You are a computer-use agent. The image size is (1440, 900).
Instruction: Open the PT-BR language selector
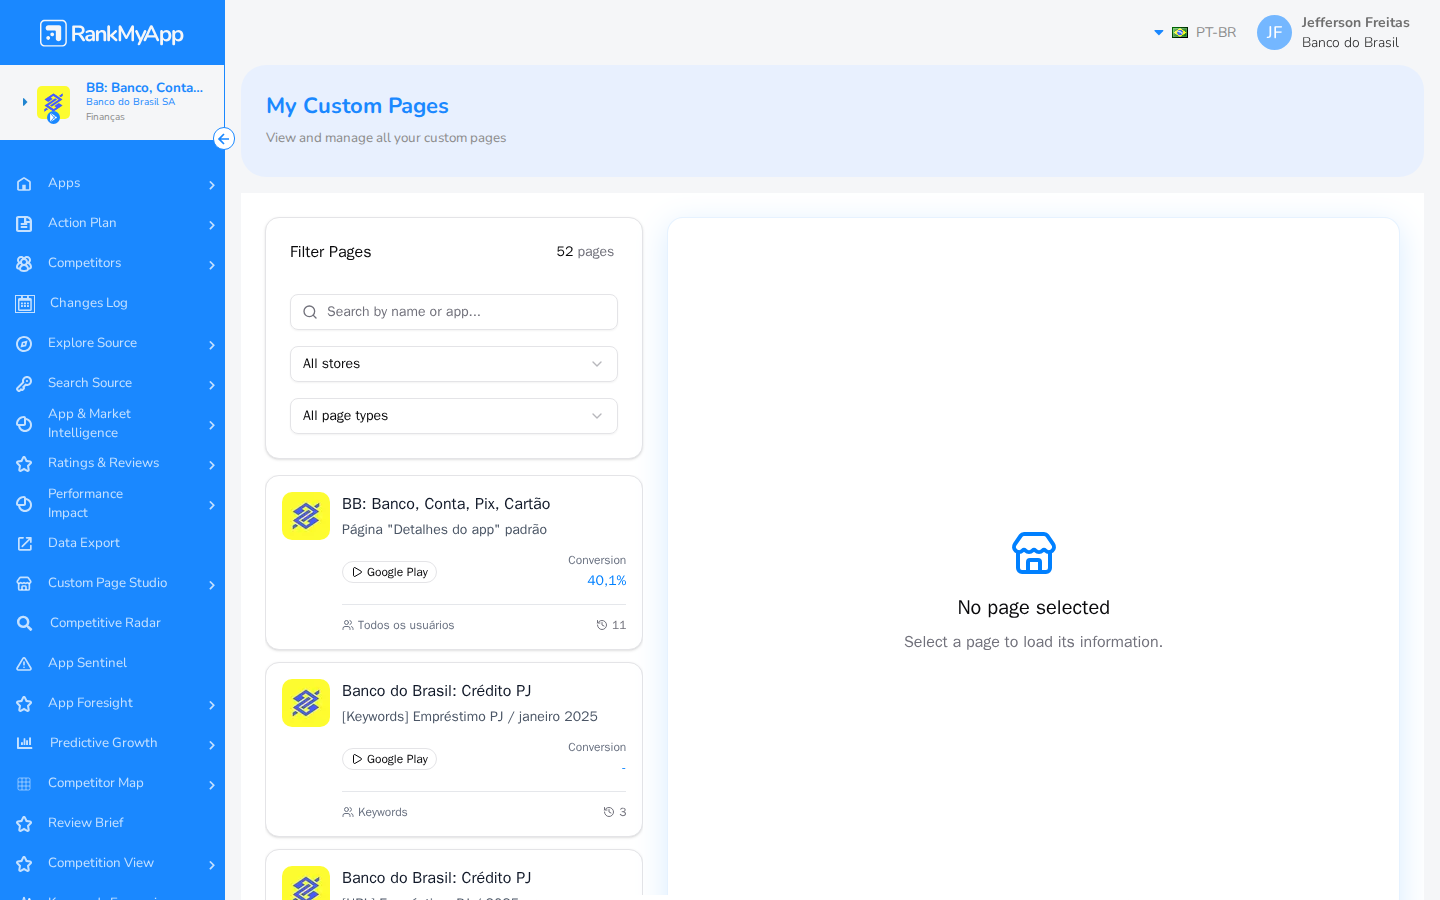[x=1195, y=33]
